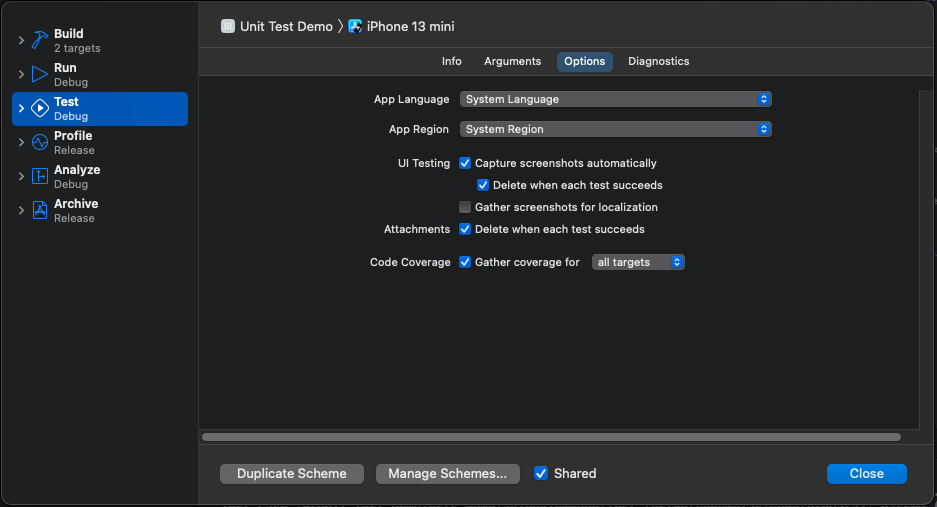937x507 pixels.
Task: Open the all targets coverage dropdown
Action: coord(638,262)
